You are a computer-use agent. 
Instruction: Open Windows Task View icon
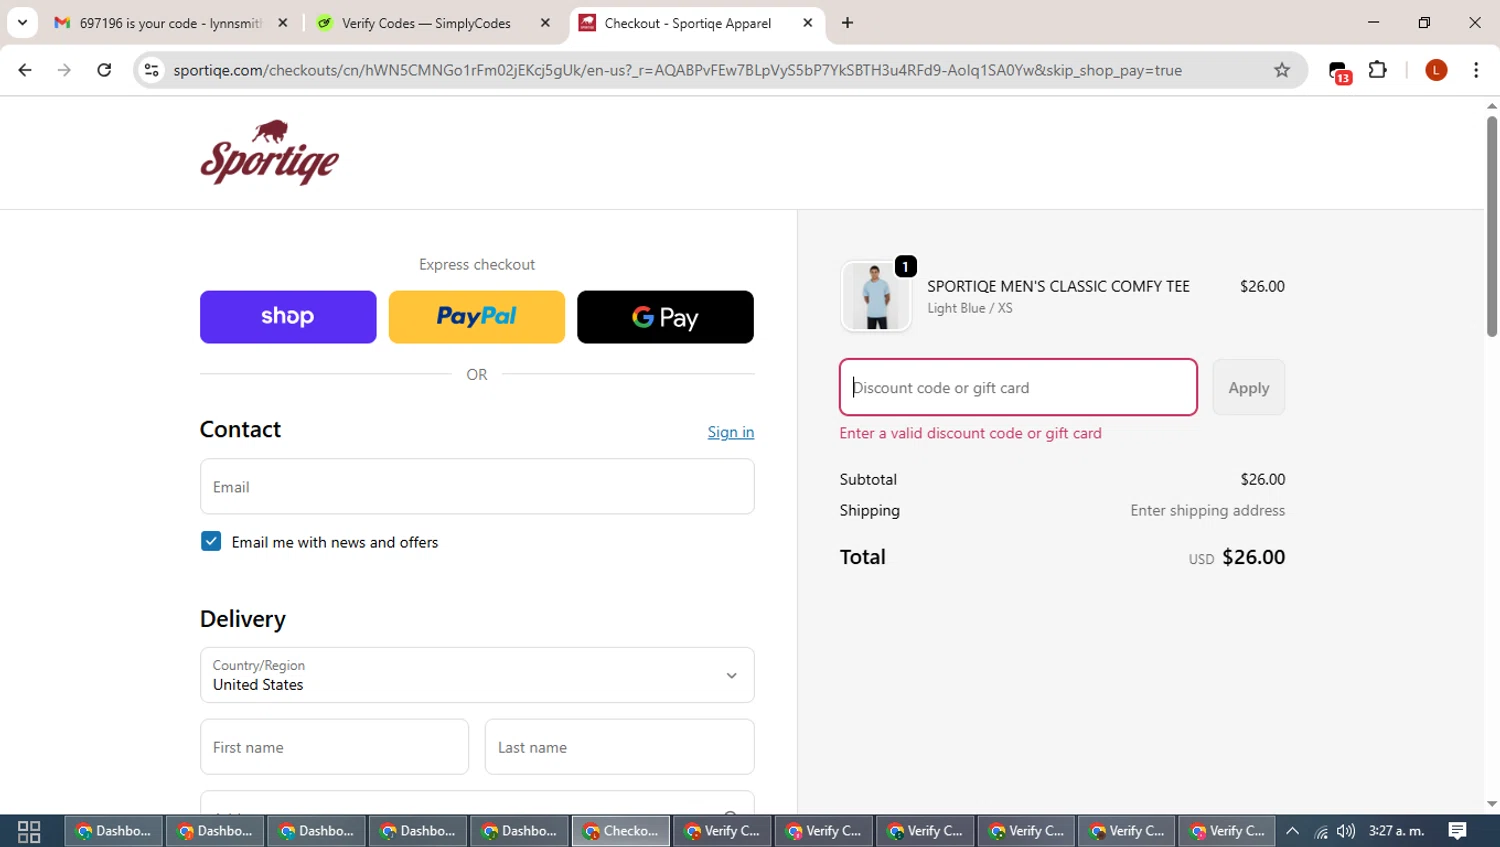[x=29, y=831]
